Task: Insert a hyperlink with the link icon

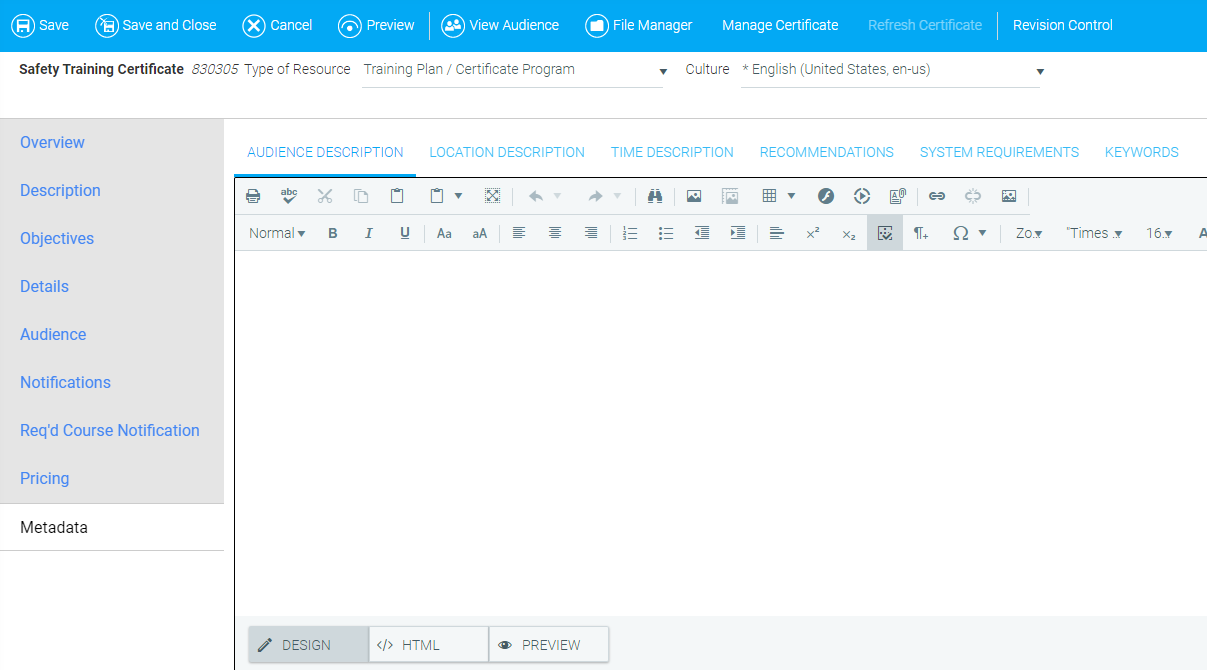Action: pyautogui.click(x=937, y=196)
